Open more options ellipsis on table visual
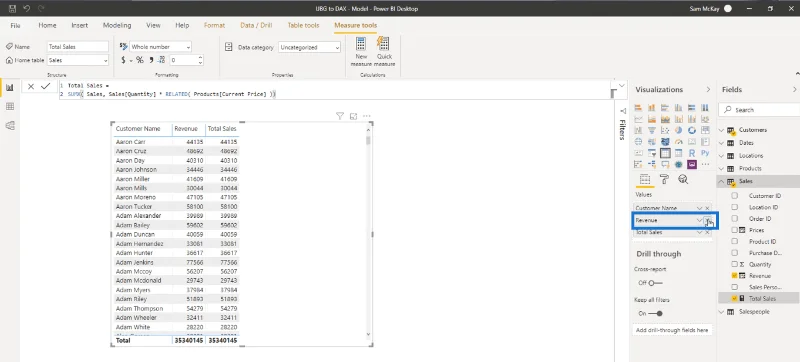800x362 pixels. click(x=366, y=116)
